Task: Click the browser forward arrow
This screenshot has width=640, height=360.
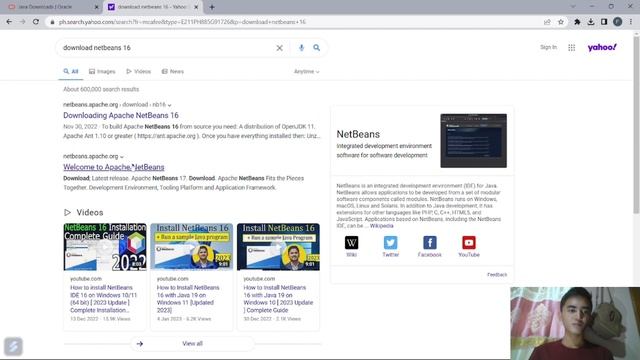Action: 22,22
